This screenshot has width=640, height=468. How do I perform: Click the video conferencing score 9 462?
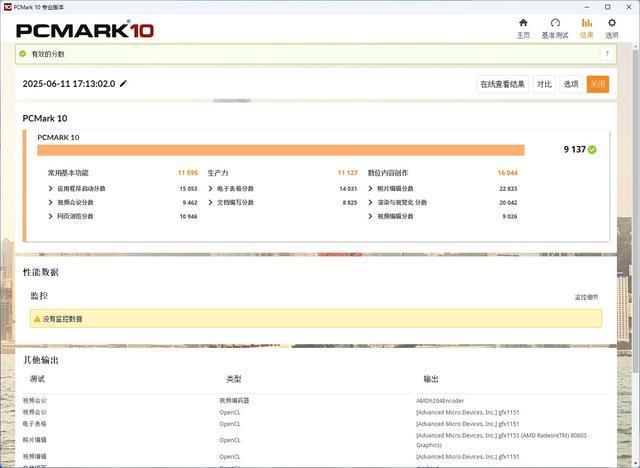coord(190,202)
